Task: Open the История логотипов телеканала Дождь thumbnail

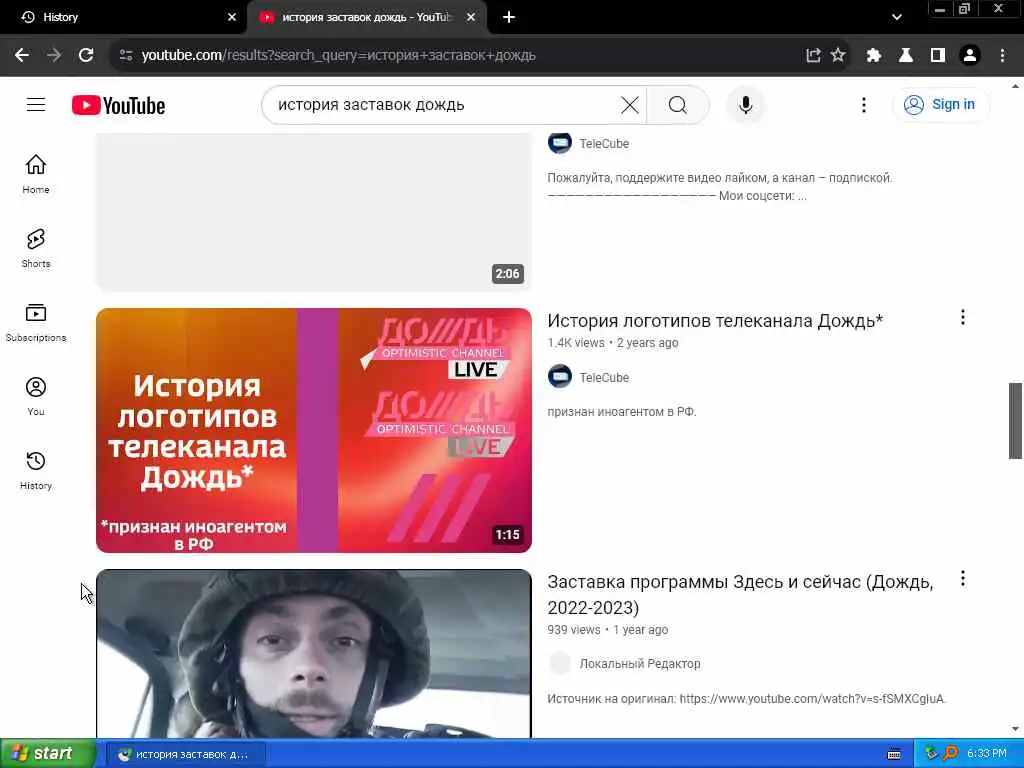Action: [313, 430]
